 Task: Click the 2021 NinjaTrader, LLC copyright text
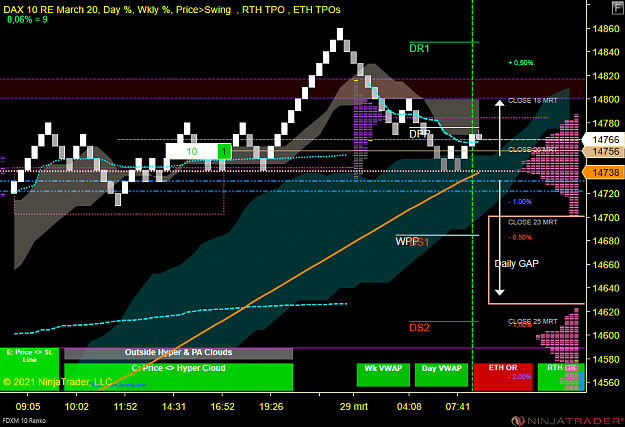pos(57,382)
